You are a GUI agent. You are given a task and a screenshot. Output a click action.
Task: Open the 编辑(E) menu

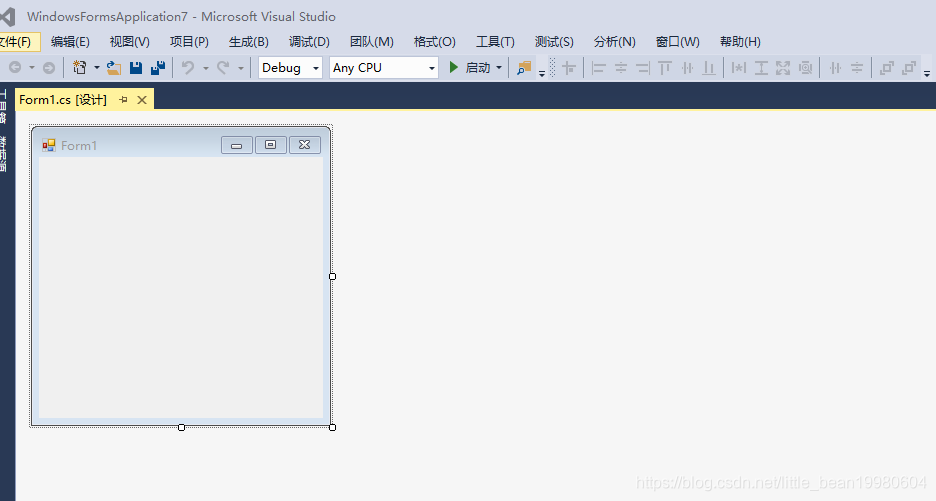click(x=70, y=42)
